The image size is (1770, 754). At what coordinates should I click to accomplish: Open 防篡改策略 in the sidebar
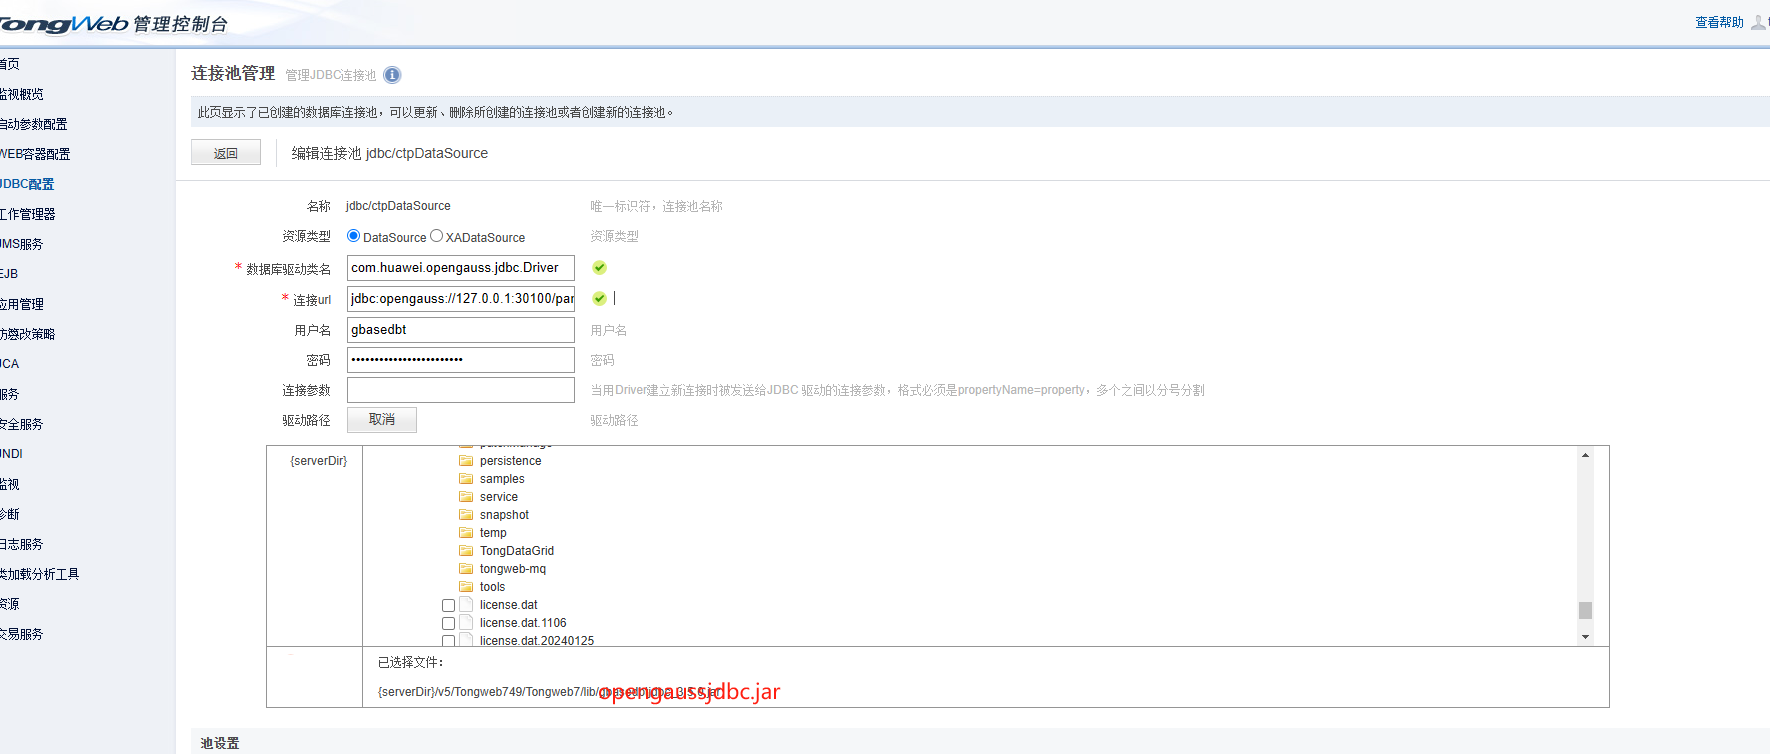[27, 334]
